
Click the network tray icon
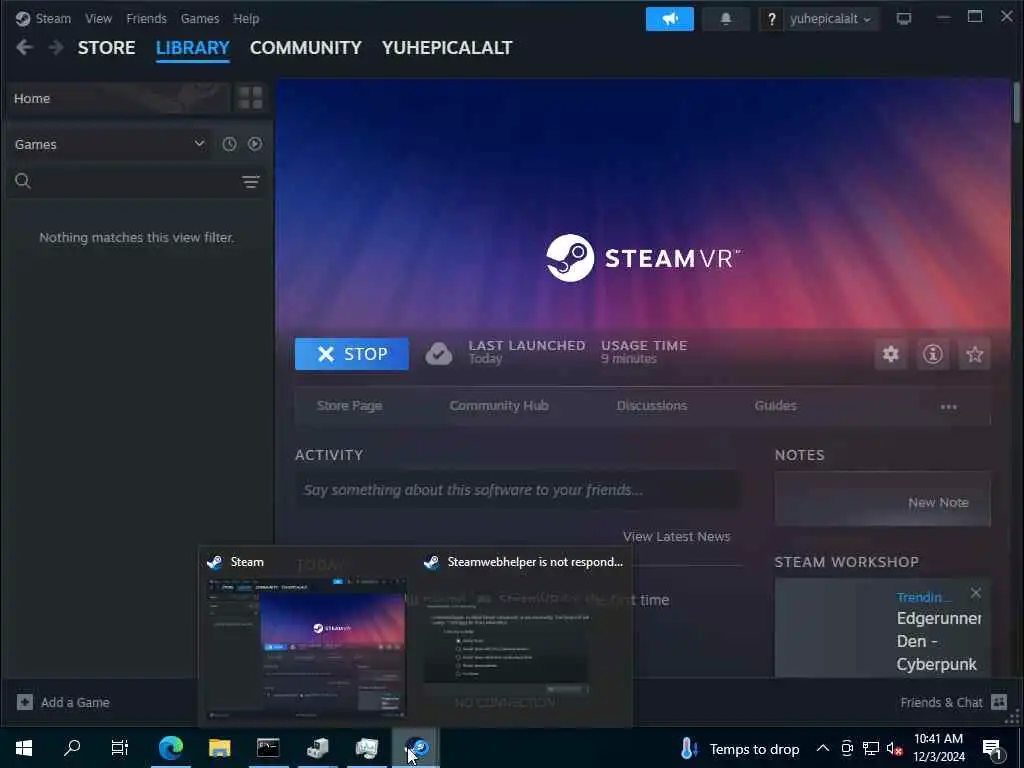(x=871, y=748)
